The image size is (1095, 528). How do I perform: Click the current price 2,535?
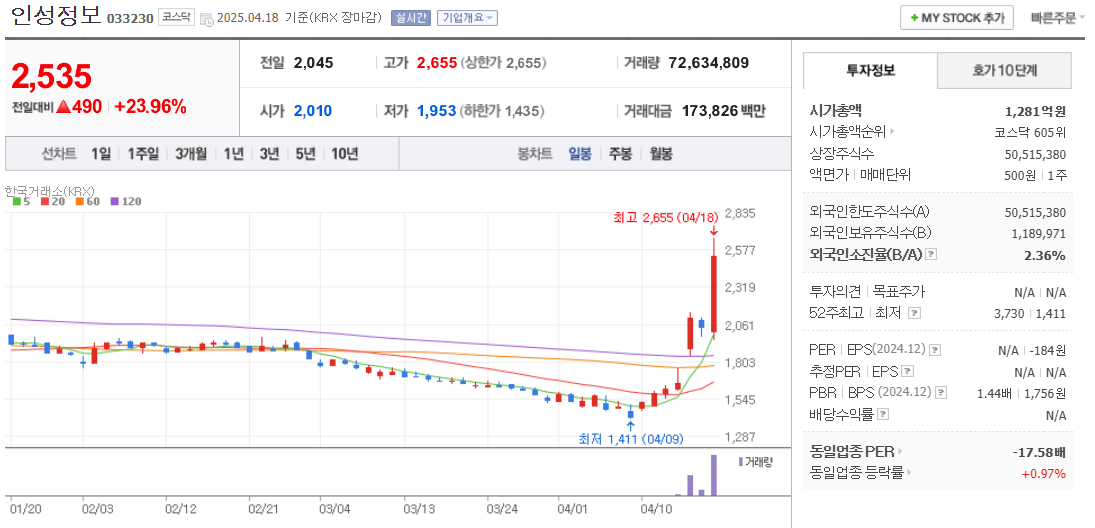point(52,76)
